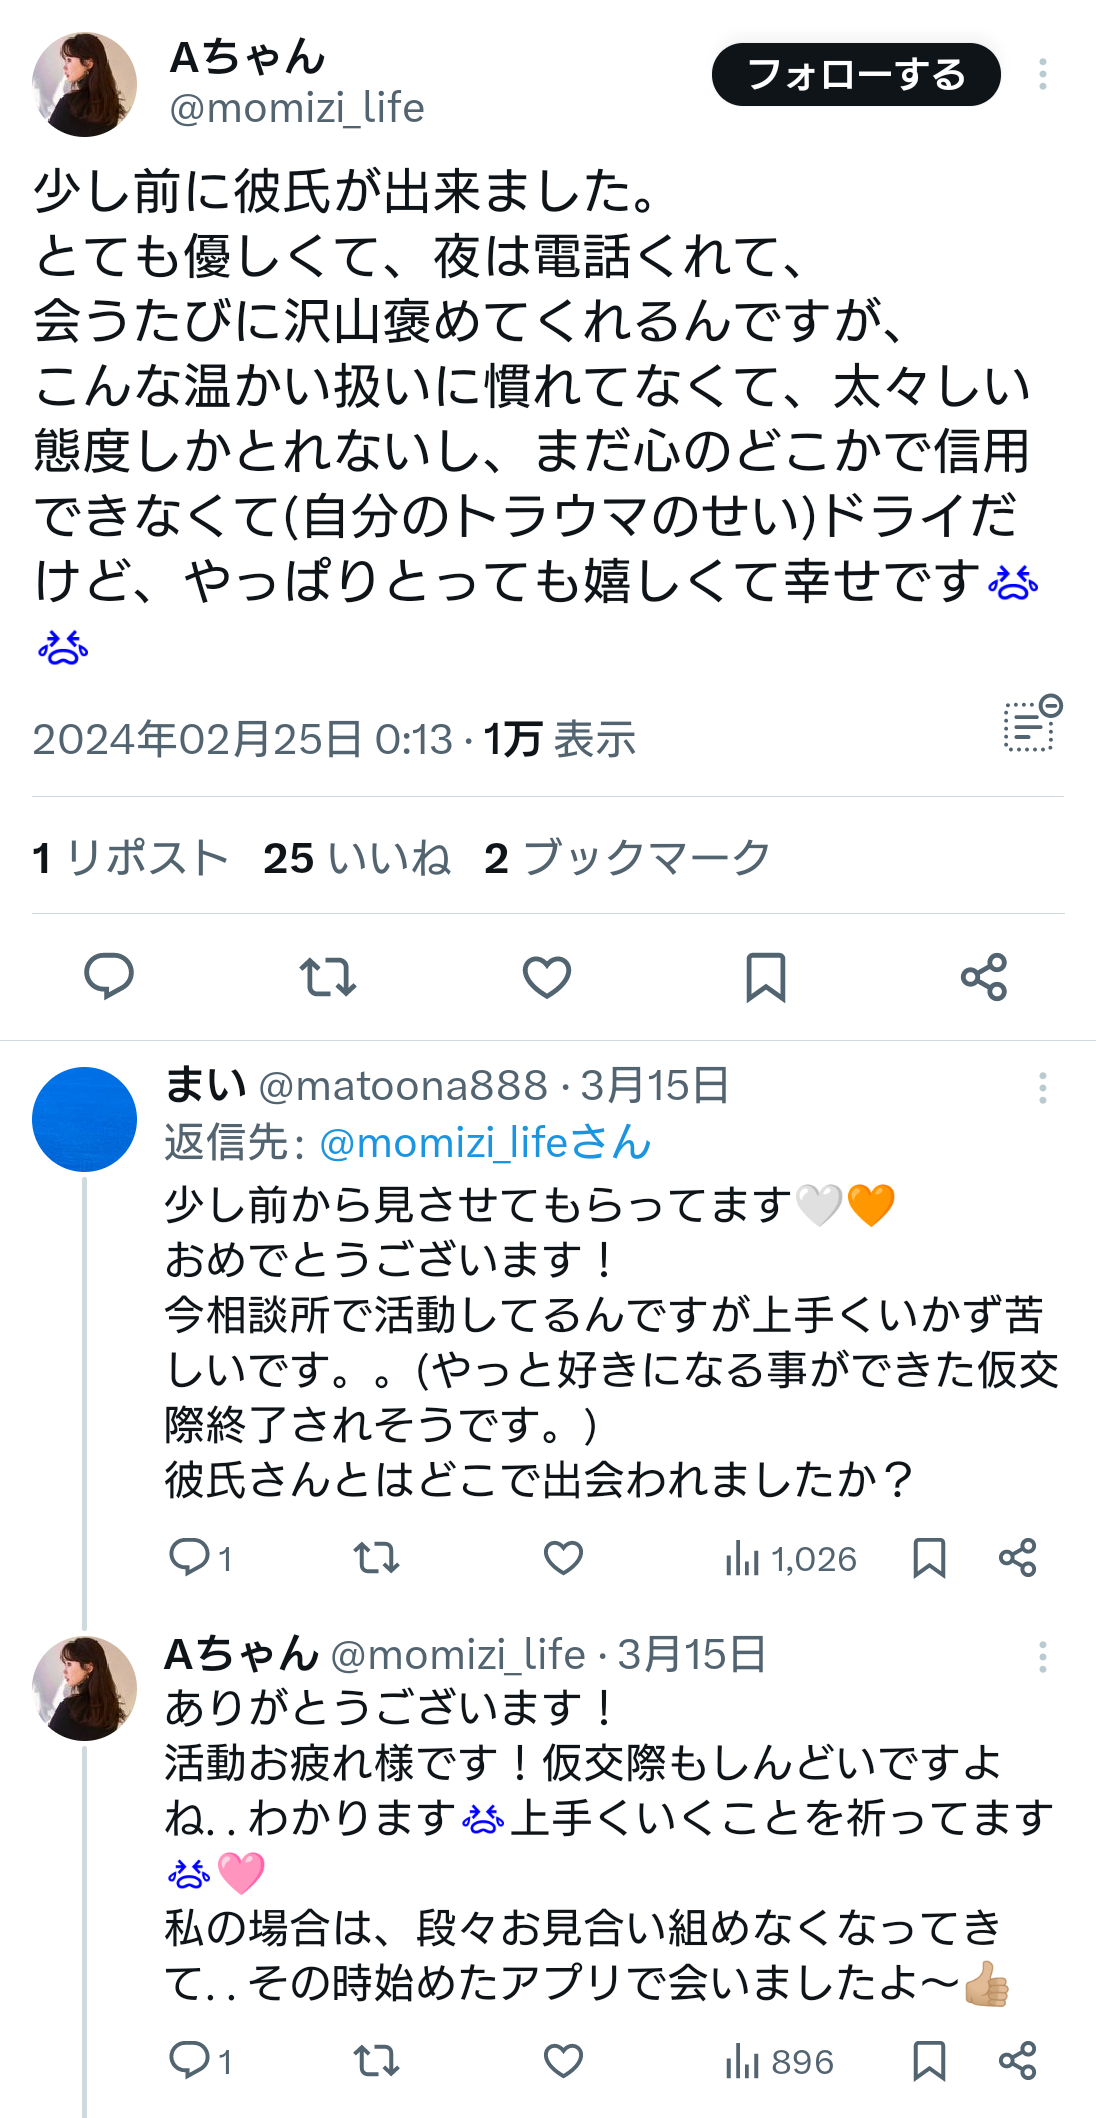Tap the フォローする follow button
The height and width of the screenshot is (2118, 1096).
(x=856, y=75)
